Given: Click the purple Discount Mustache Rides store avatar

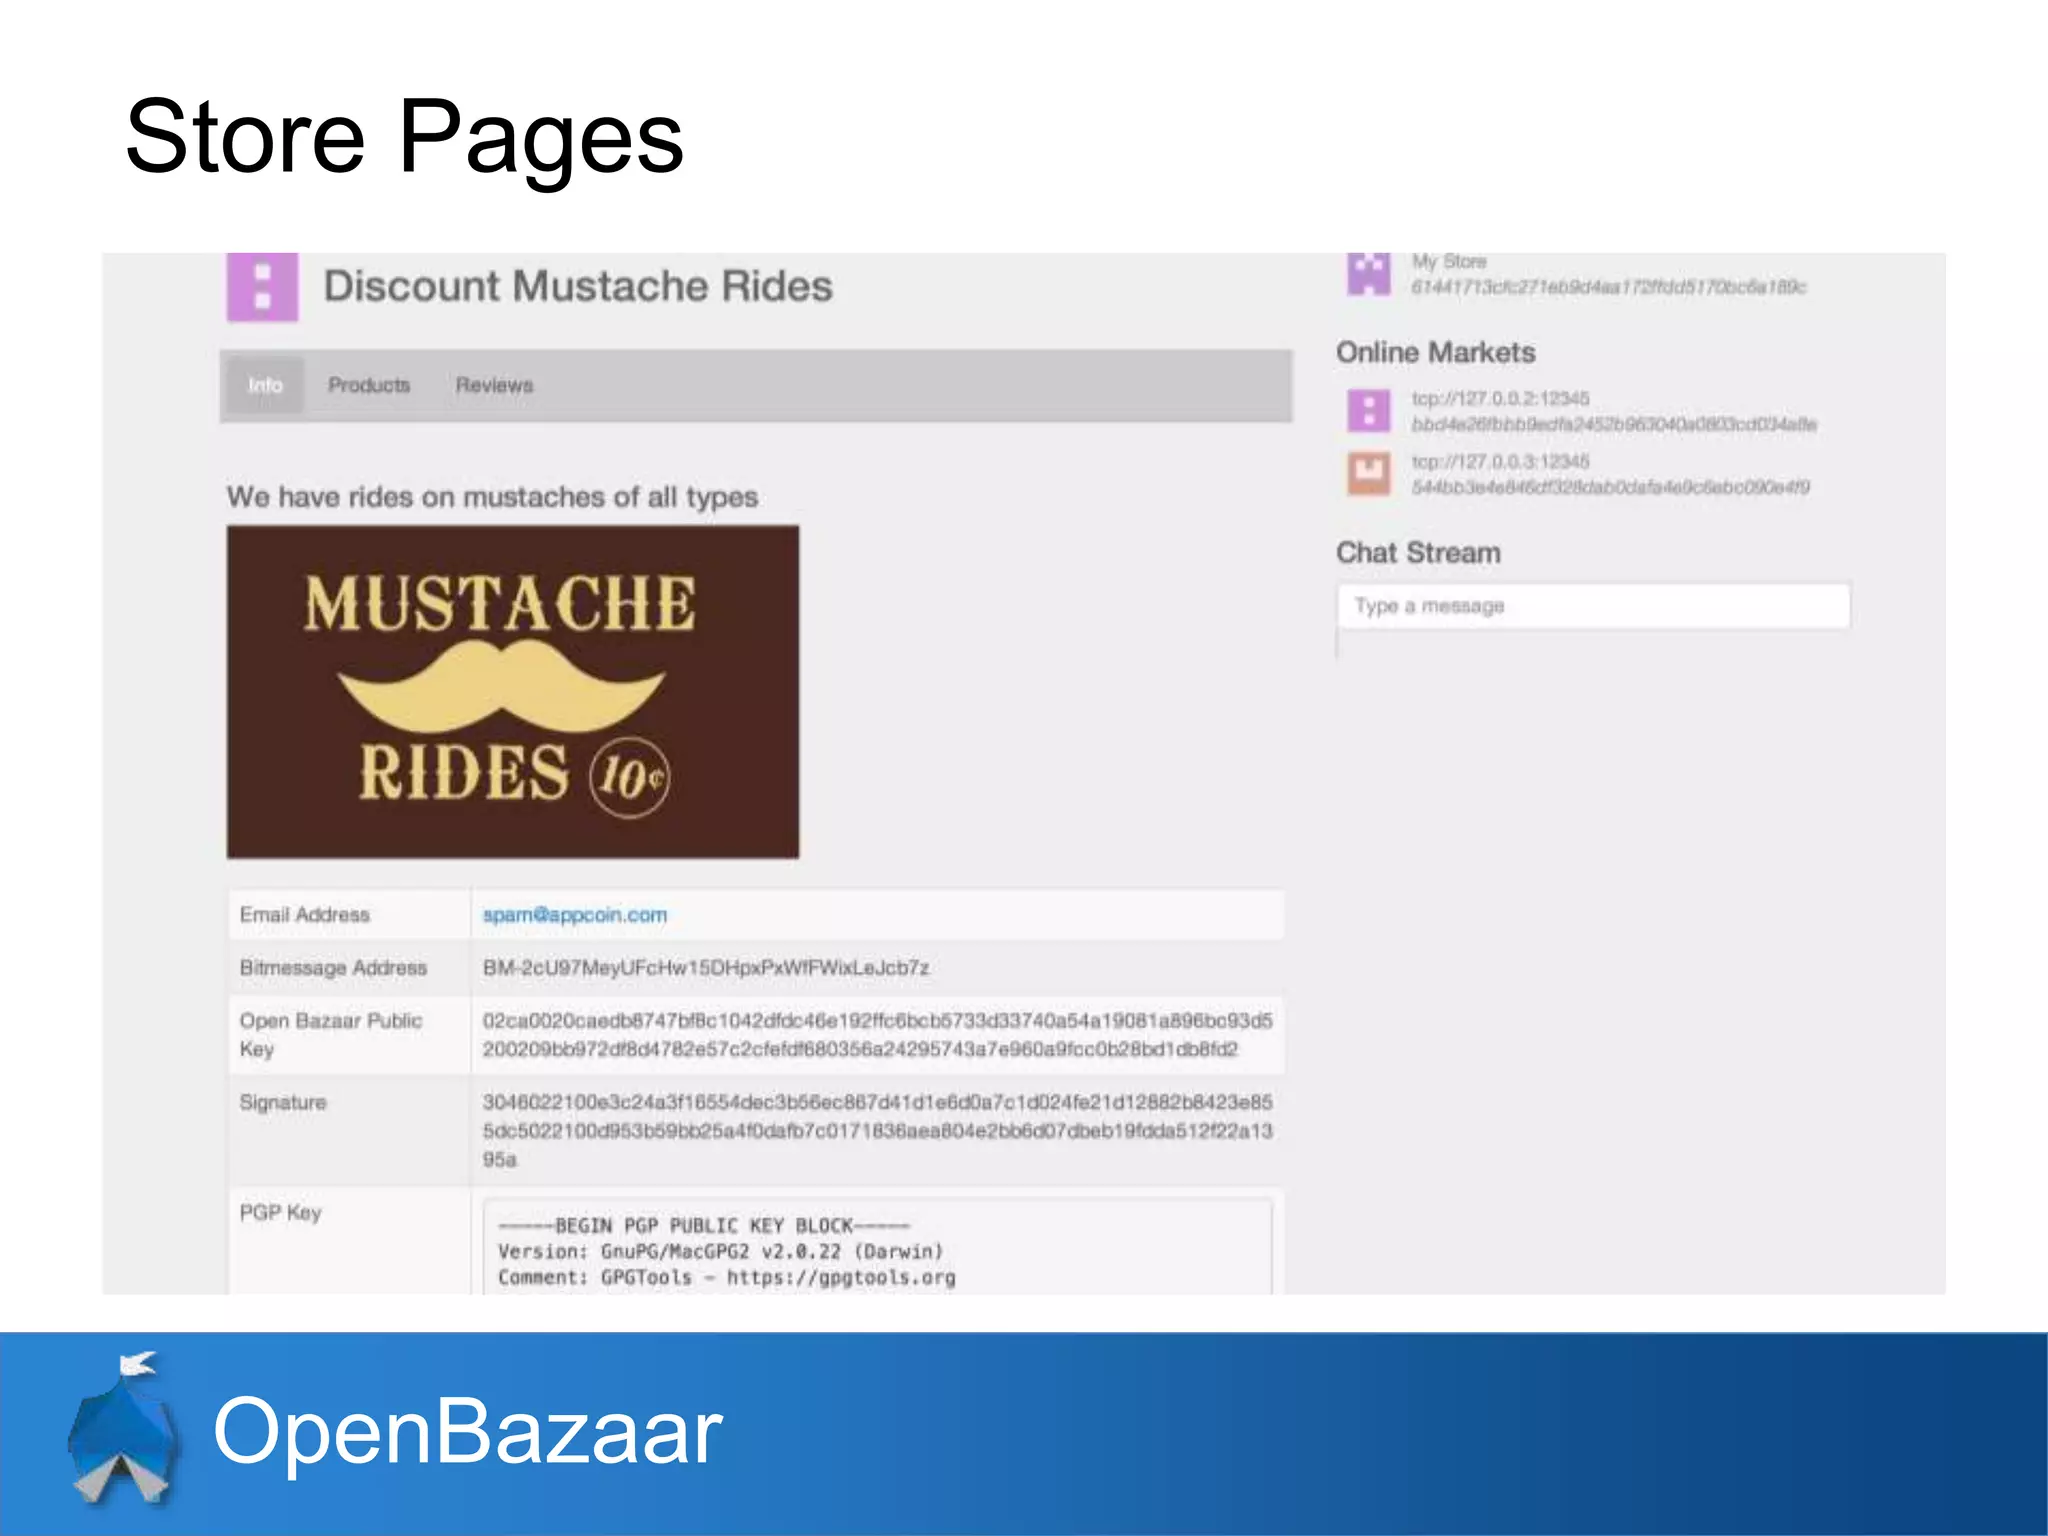Looking at the screenshot, I should 262,286.
